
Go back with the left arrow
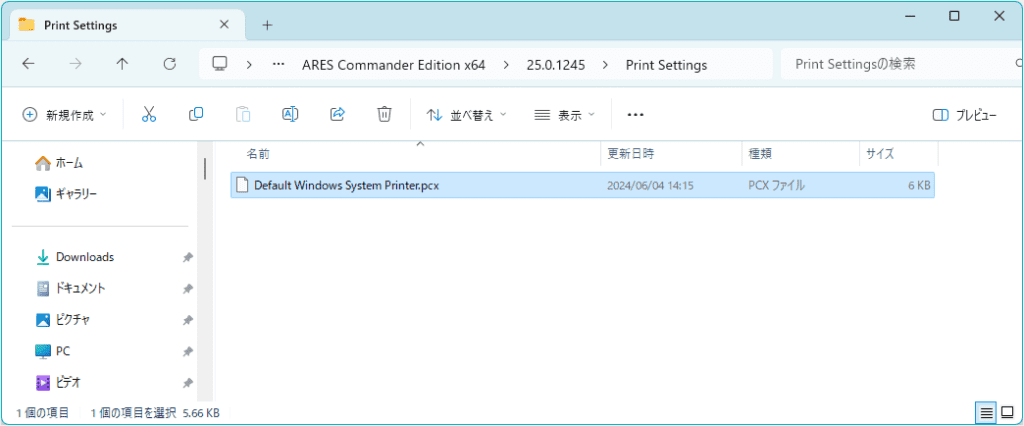[28, 64]
